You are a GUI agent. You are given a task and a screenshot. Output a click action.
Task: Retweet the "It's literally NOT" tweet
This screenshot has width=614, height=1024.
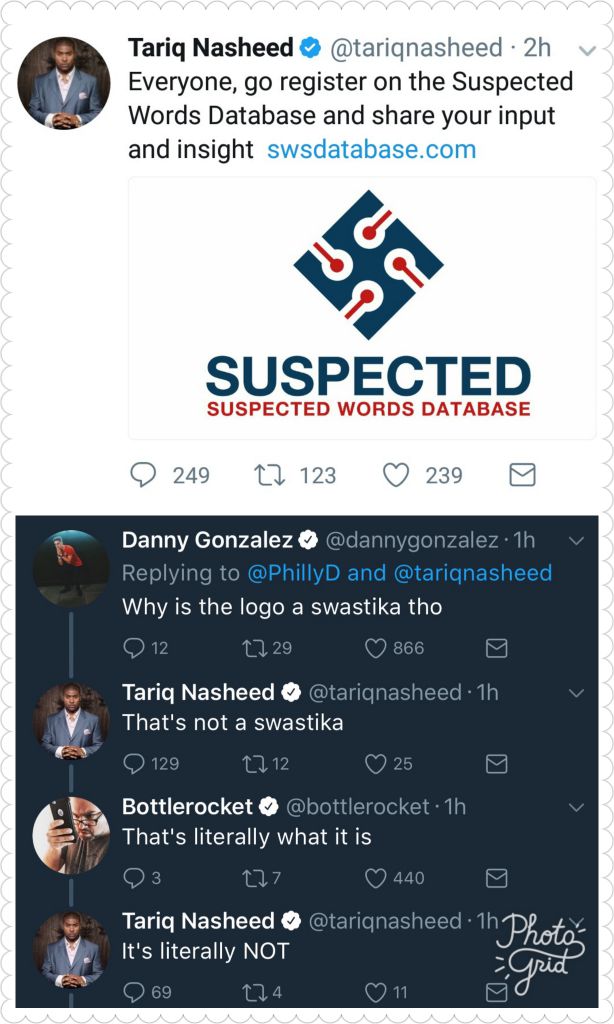(x=255, y=993)
